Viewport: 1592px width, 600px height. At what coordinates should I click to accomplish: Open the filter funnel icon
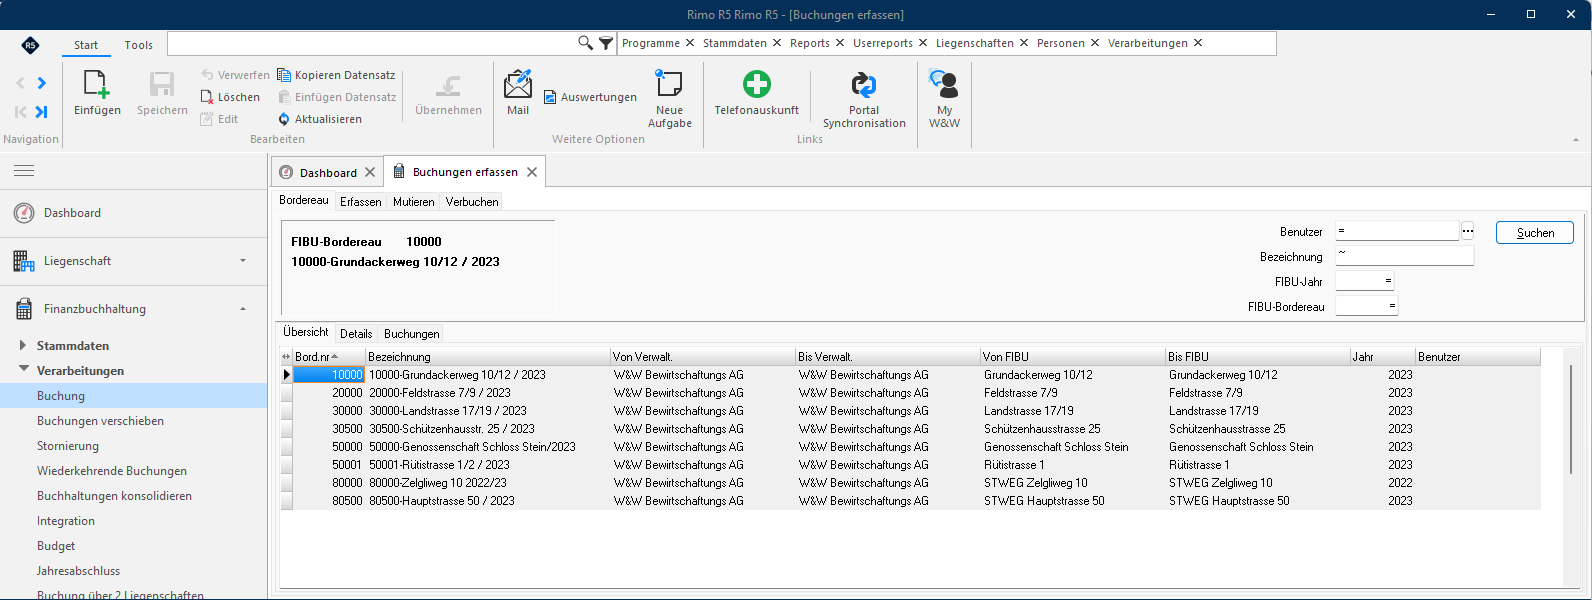(x=606, y=43)
